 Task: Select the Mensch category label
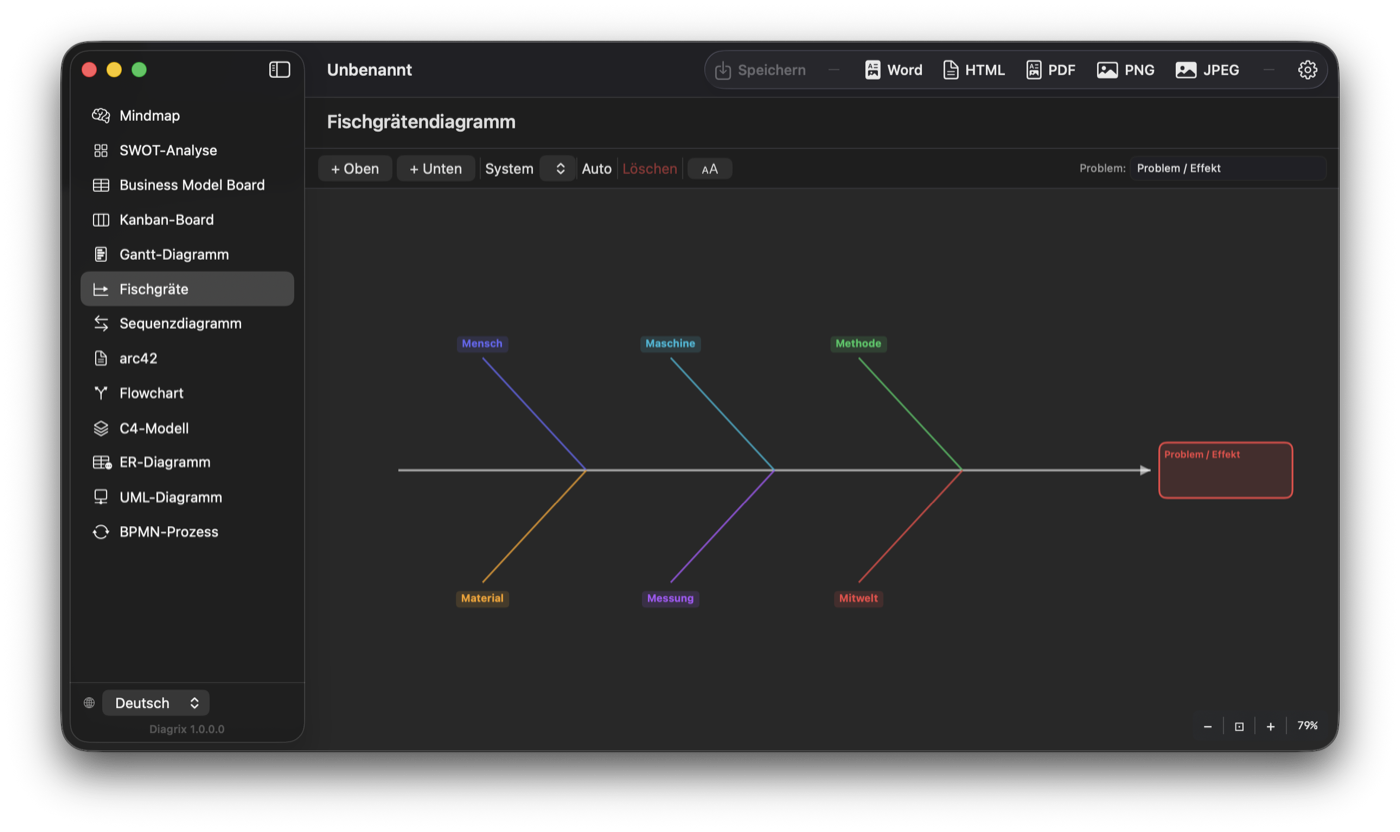(482, 344)
